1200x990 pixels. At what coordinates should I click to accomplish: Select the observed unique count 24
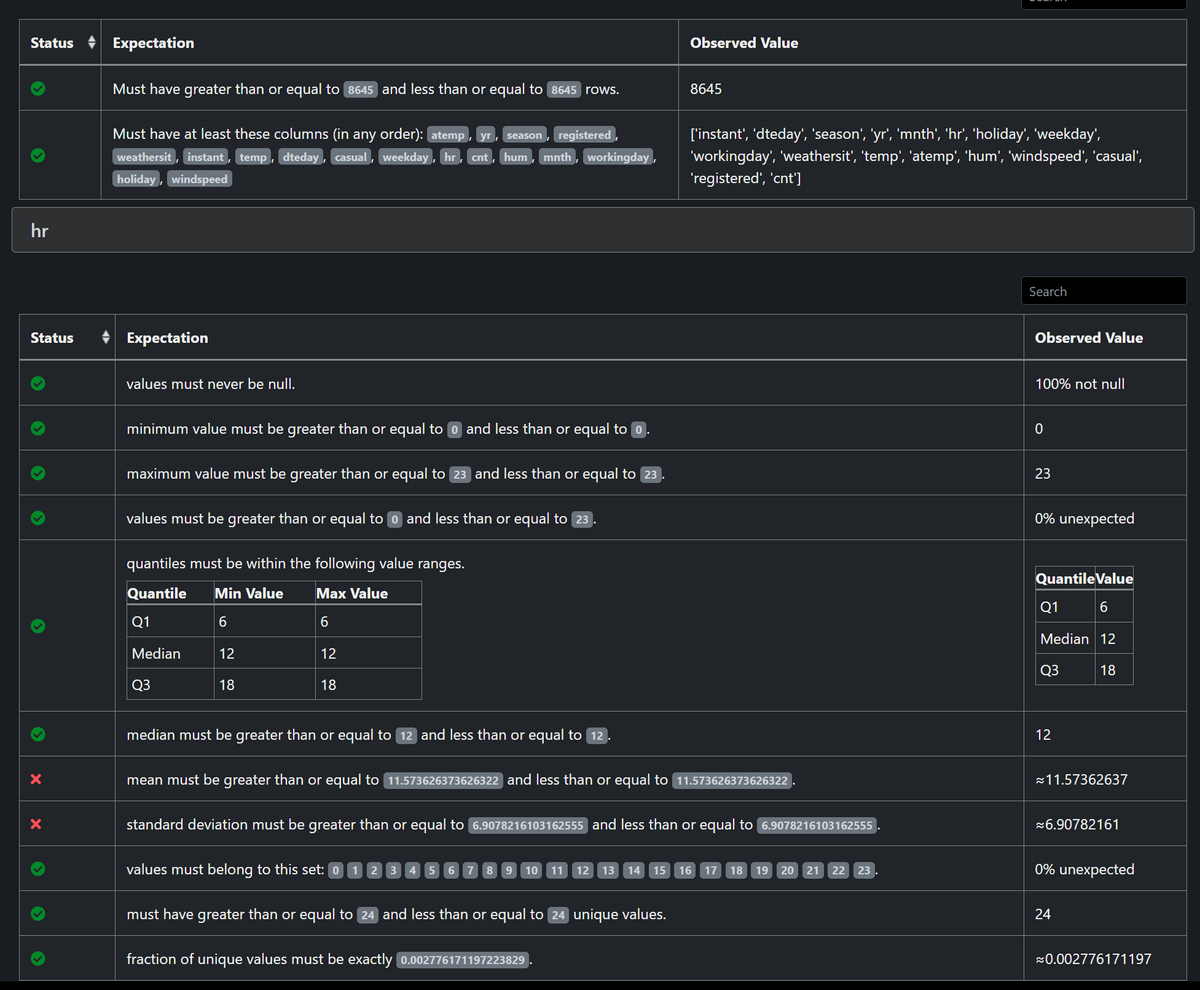(x=1043, y=914)
